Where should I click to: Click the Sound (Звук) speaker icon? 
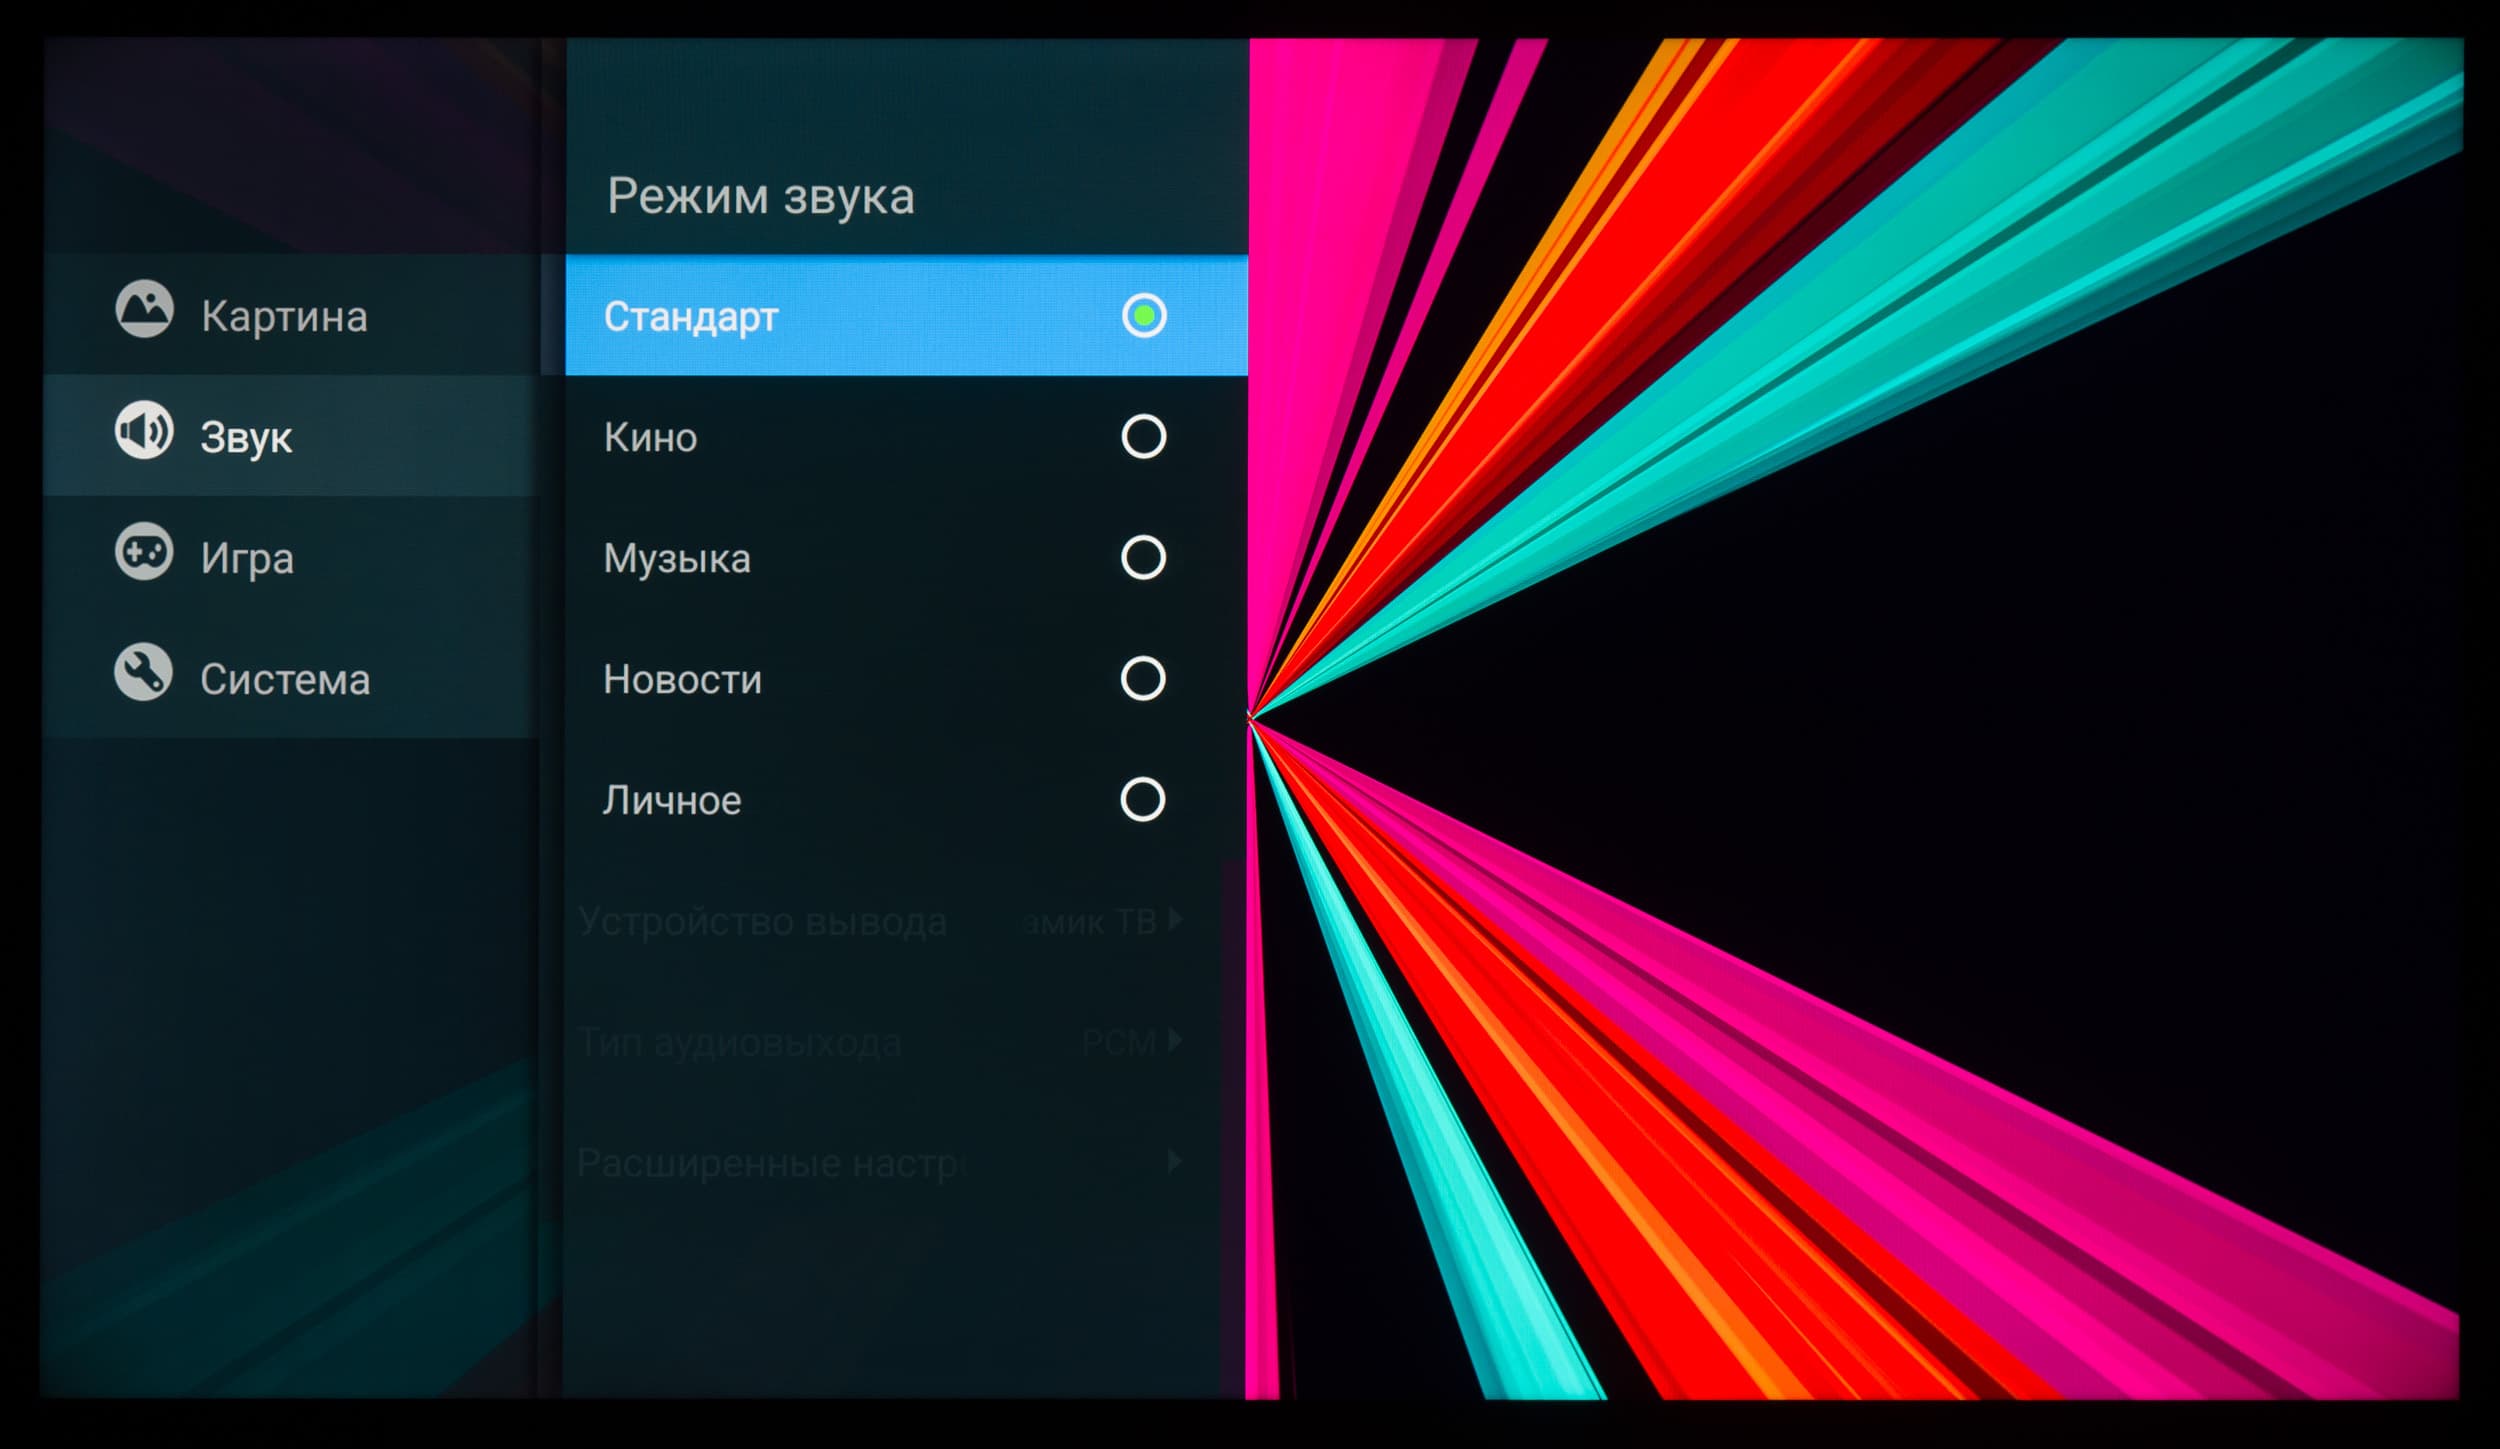(144, 431)
